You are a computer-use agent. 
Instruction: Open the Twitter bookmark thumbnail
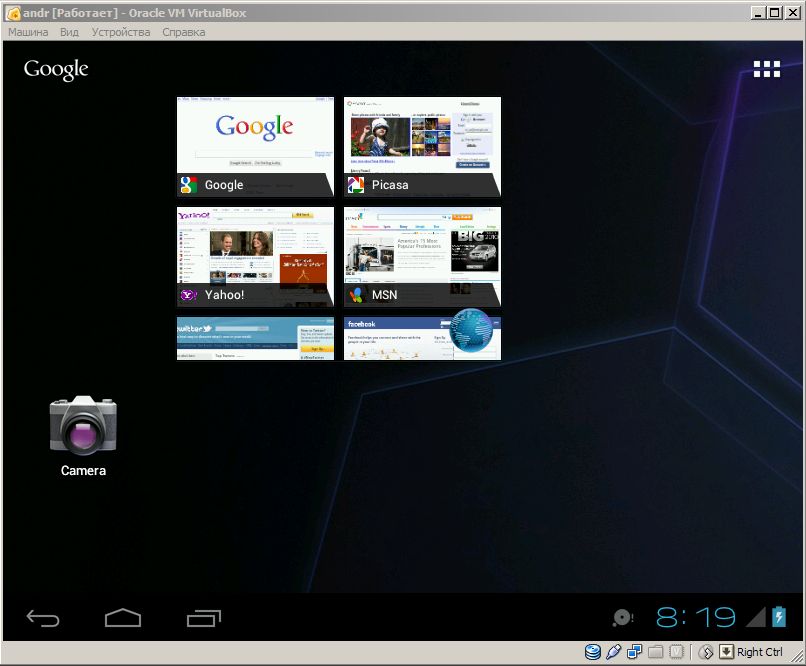[255, 338]
